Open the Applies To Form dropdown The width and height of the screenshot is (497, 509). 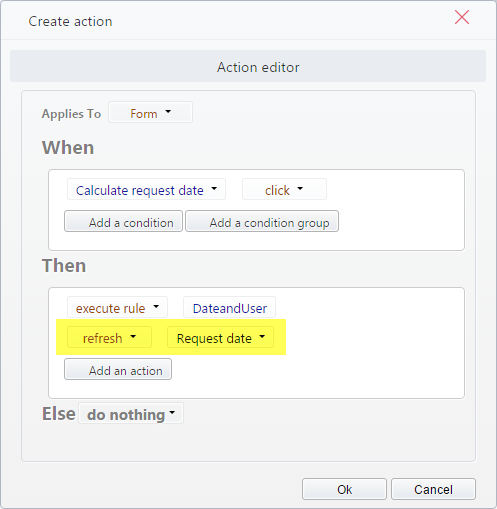click(x=150, y=112)
